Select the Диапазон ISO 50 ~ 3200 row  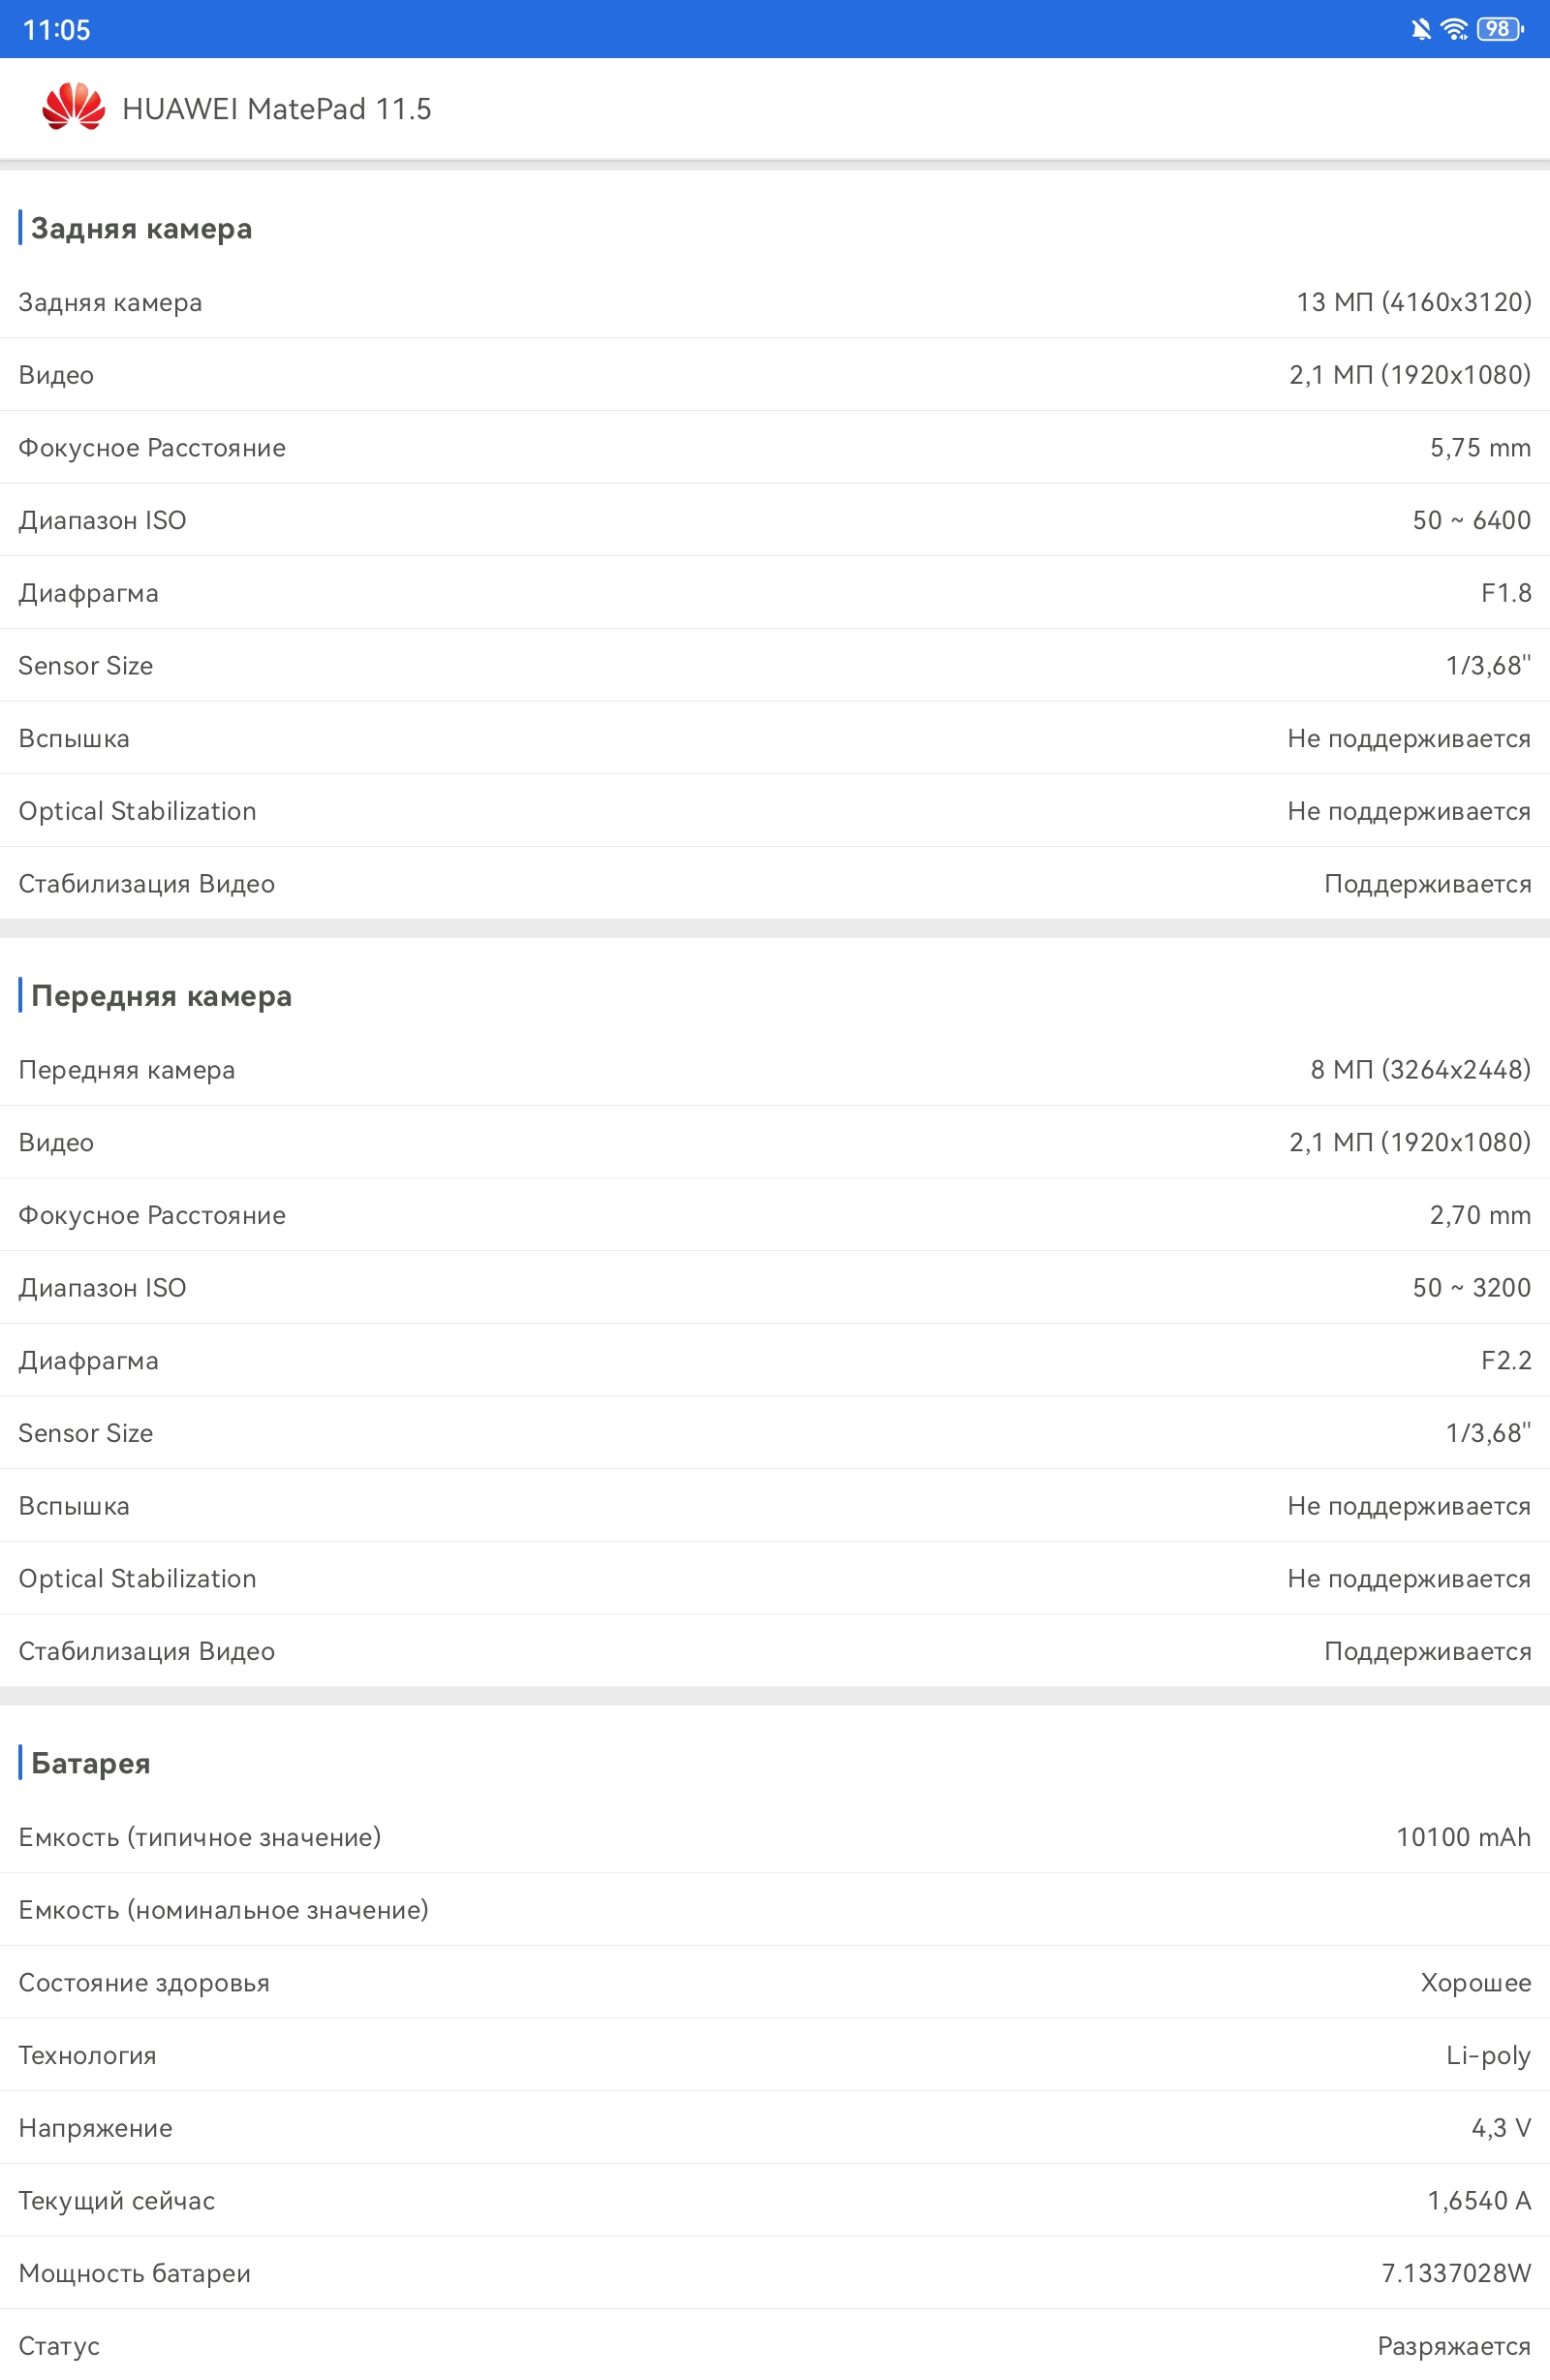[x=775, y=1287]
